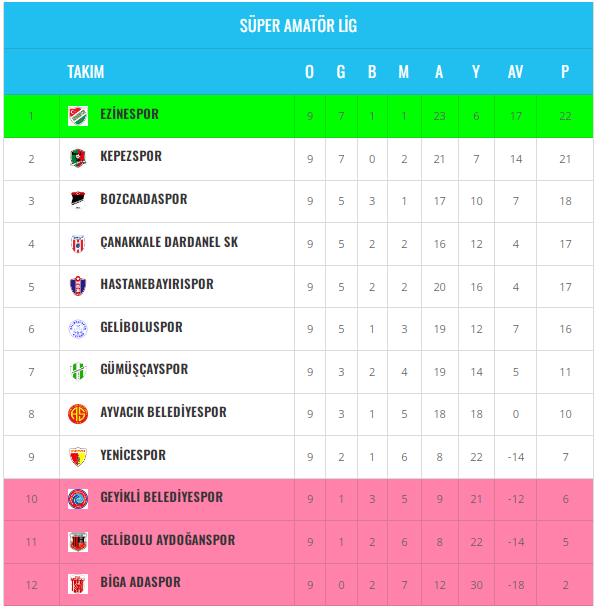Click the Gelibolu Aydoğanspor crest
Screen dimensions: 599x611
click(78, 542)
